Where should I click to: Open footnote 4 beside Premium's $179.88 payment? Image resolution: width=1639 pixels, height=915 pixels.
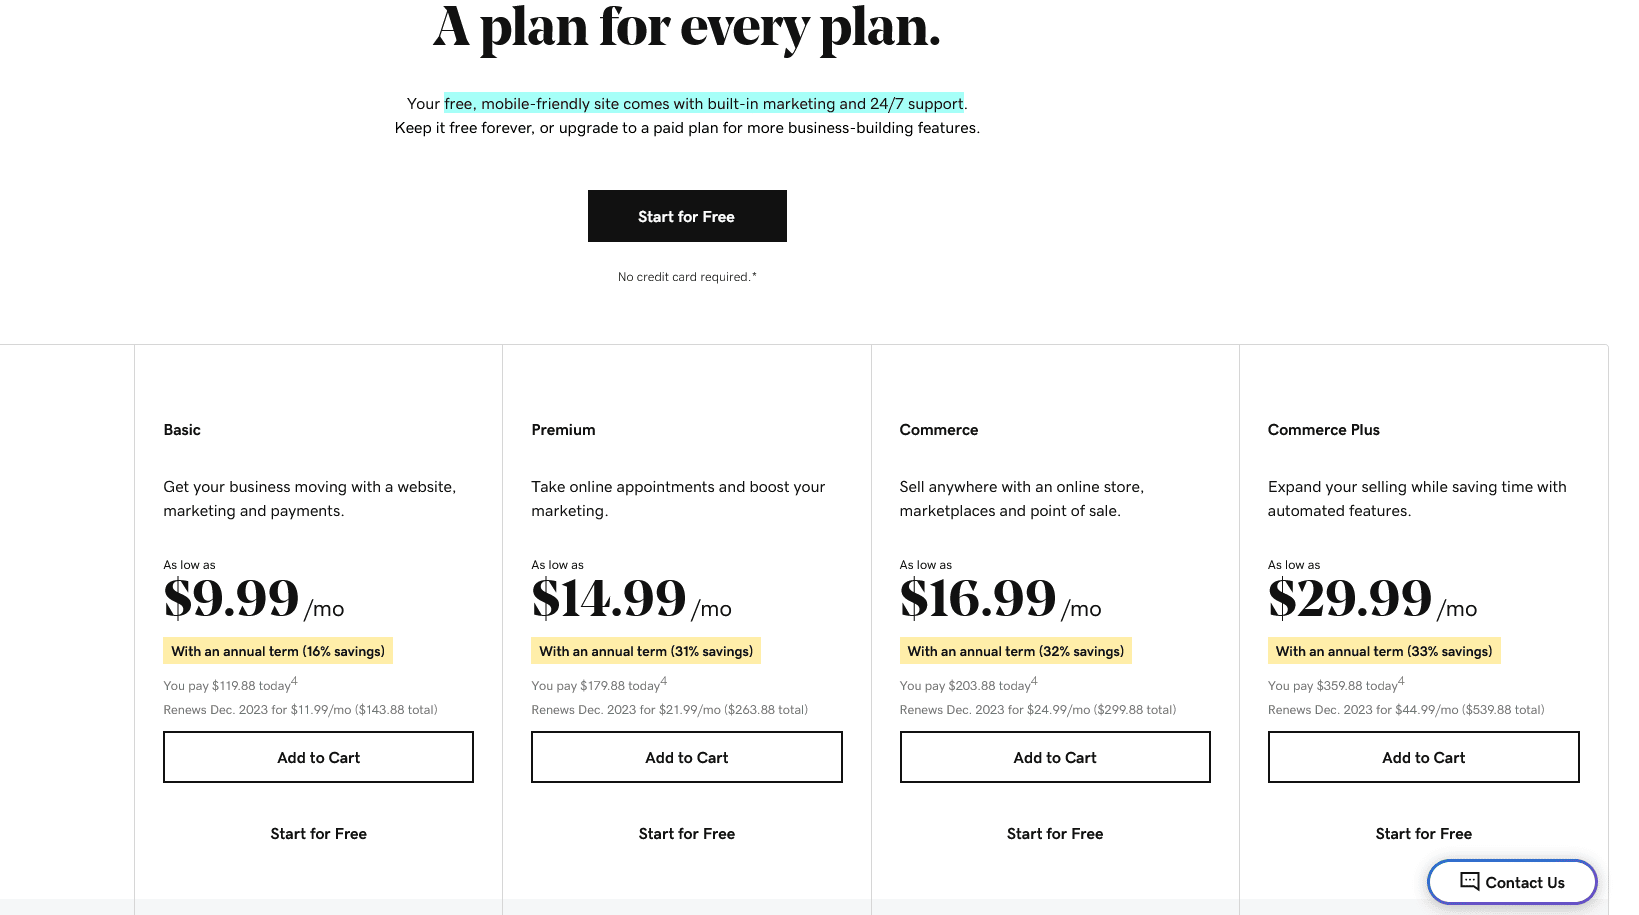click(664, 681)
